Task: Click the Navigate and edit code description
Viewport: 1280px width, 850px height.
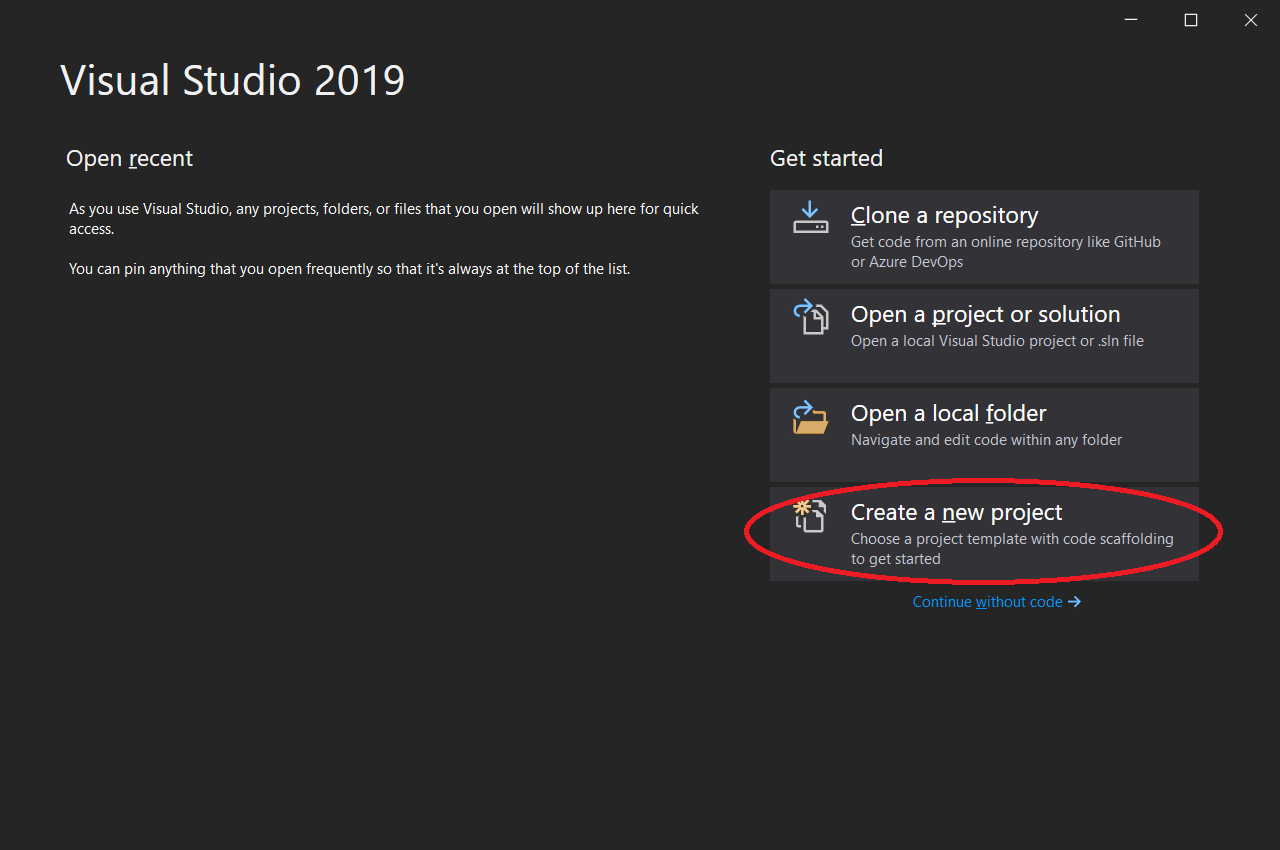Action: click(x=986, y=439)
